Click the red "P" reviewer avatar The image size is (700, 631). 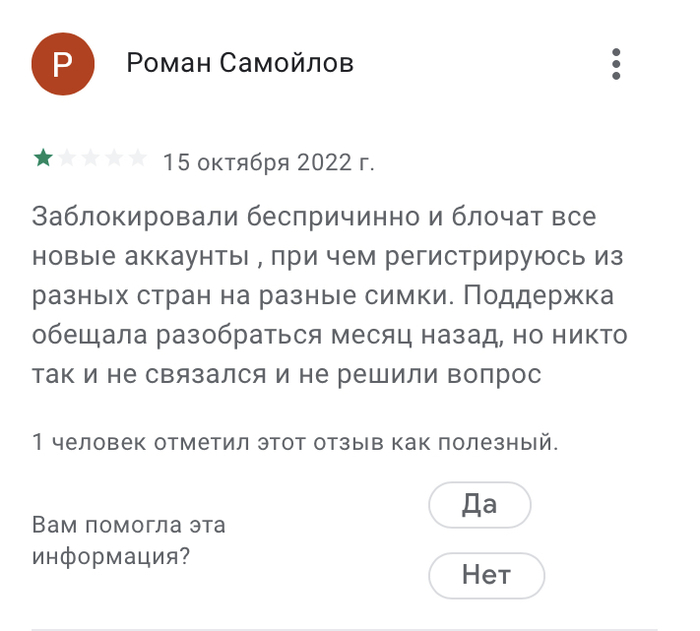coord(63,65)
